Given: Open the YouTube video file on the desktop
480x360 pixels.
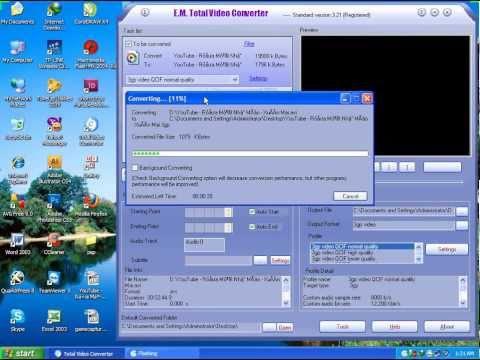Looking at the screenshot, I should (91, 285).
